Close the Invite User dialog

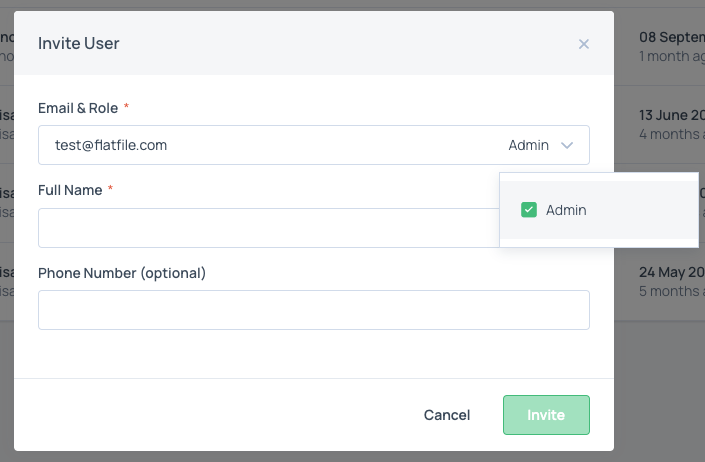coord(584,44)
